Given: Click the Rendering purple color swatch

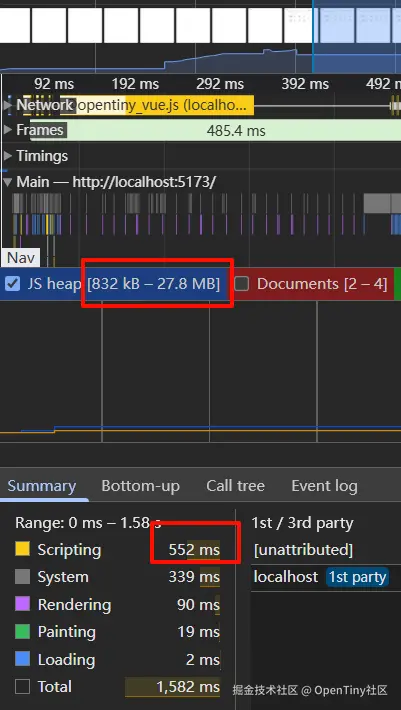Looking at the screenshot, I should (22, 604).
